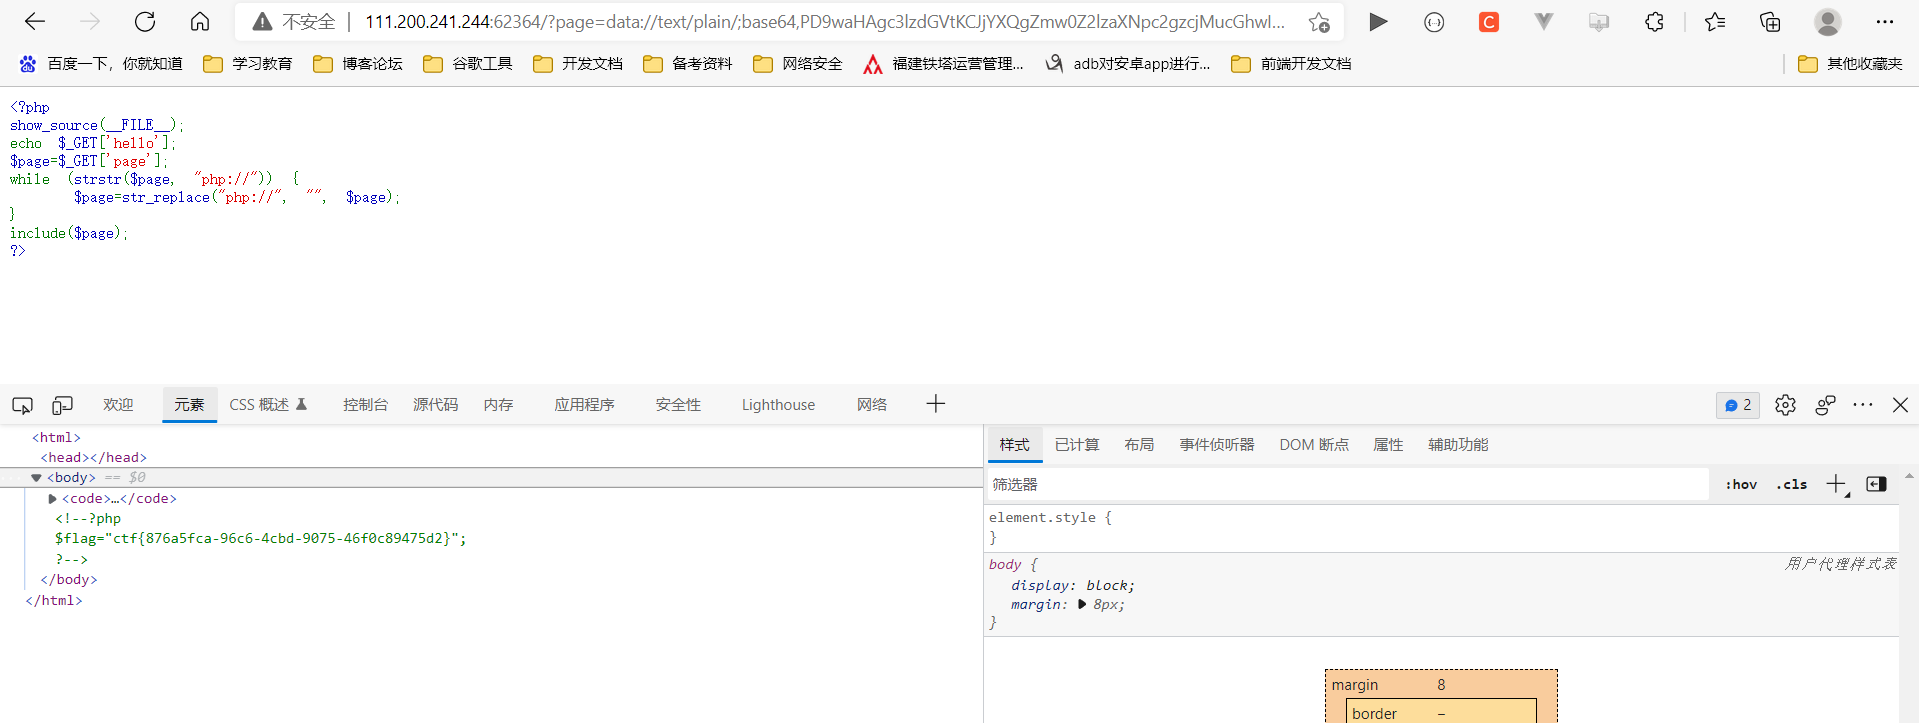Screen dimensions: 1919x723
Task: Add more tools tab with plus
Action: point(935,404)
